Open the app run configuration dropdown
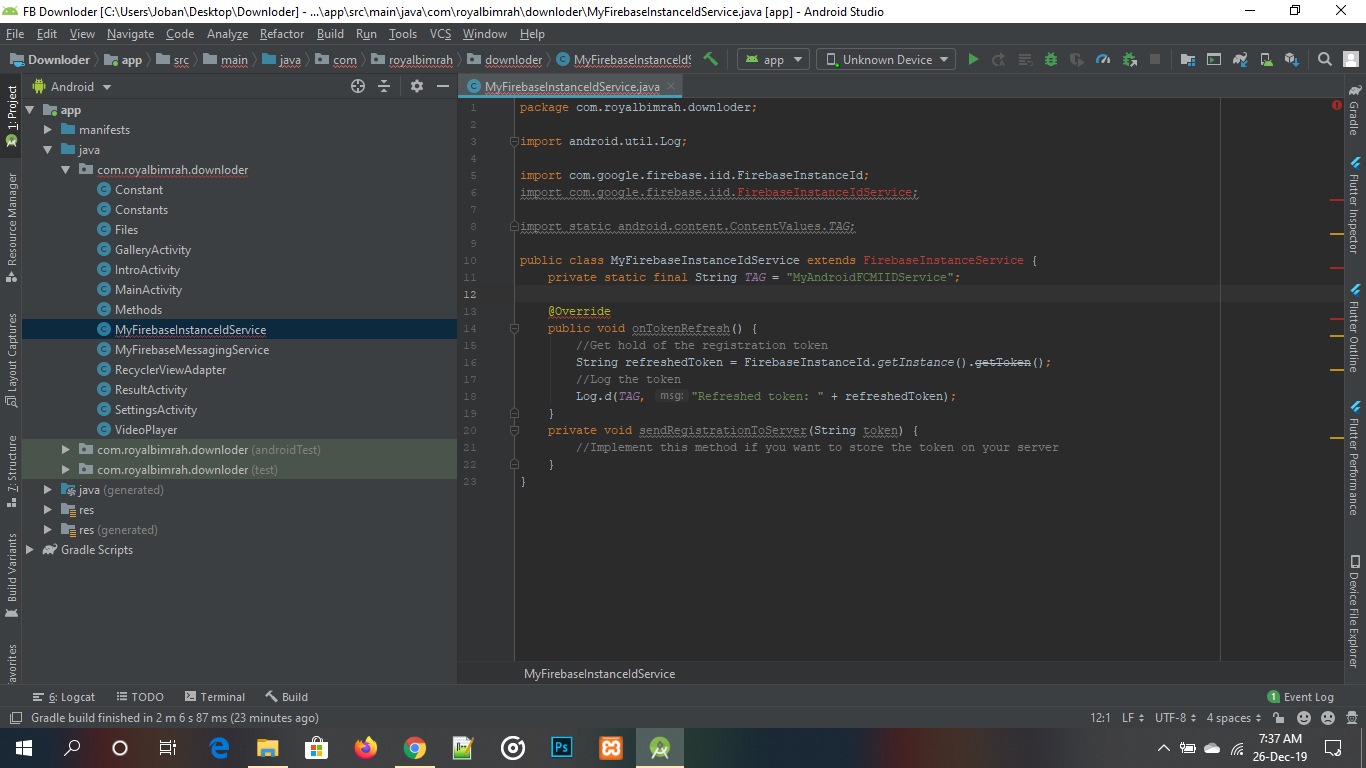1366x768 pixels. (x=774, y=59)
